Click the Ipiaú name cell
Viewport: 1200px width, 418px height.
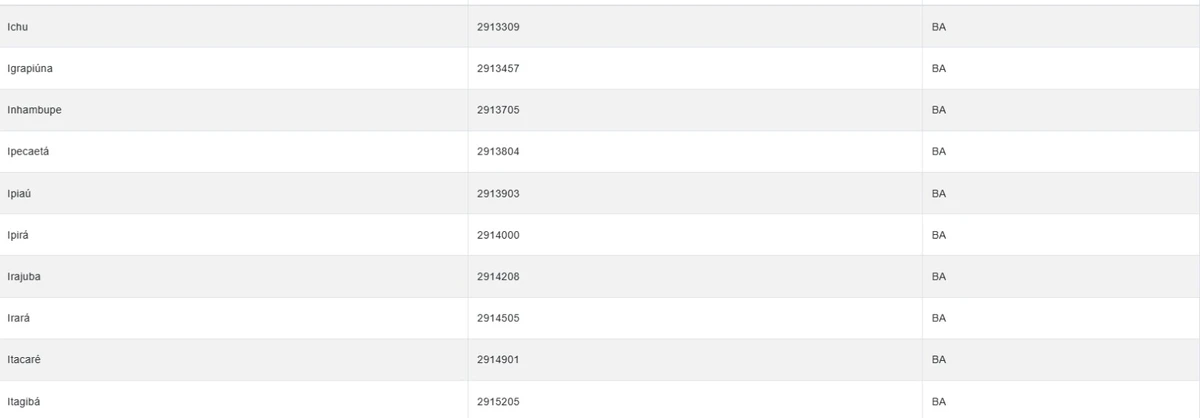pos(20,193)
